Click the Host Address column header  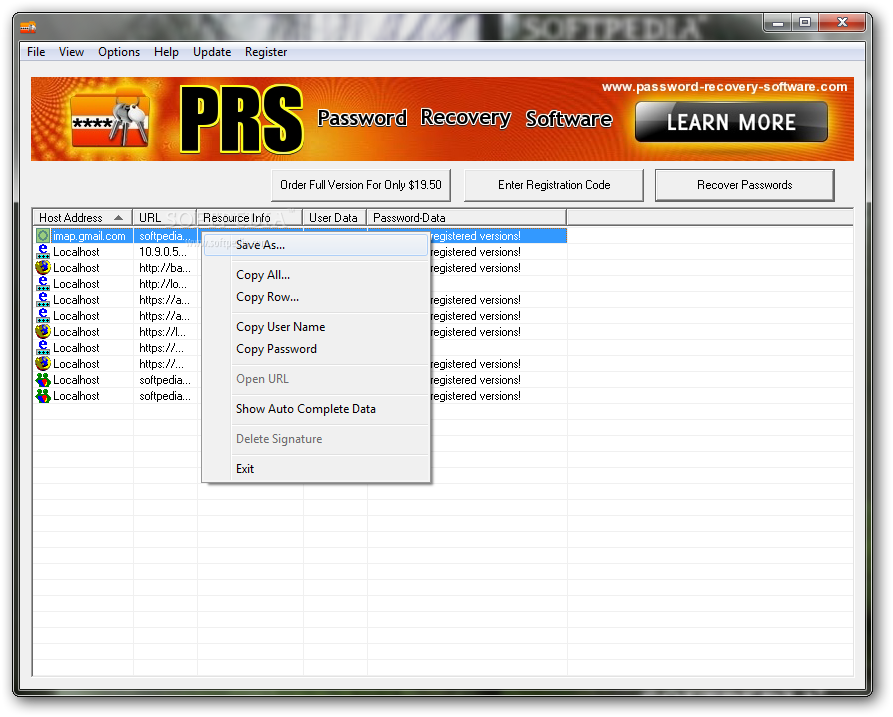(x=83, y=218)
